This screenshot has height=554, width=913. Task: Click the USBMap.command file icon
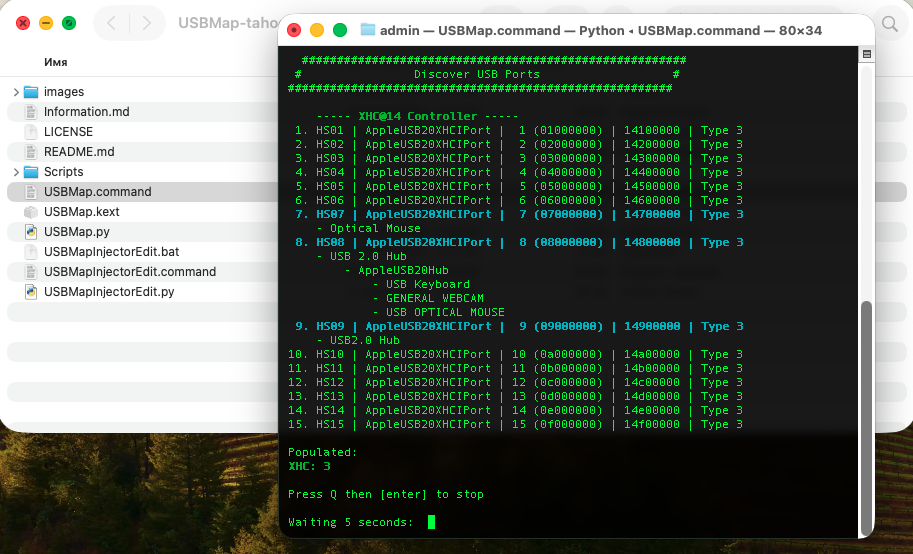[x=31, y=192]
